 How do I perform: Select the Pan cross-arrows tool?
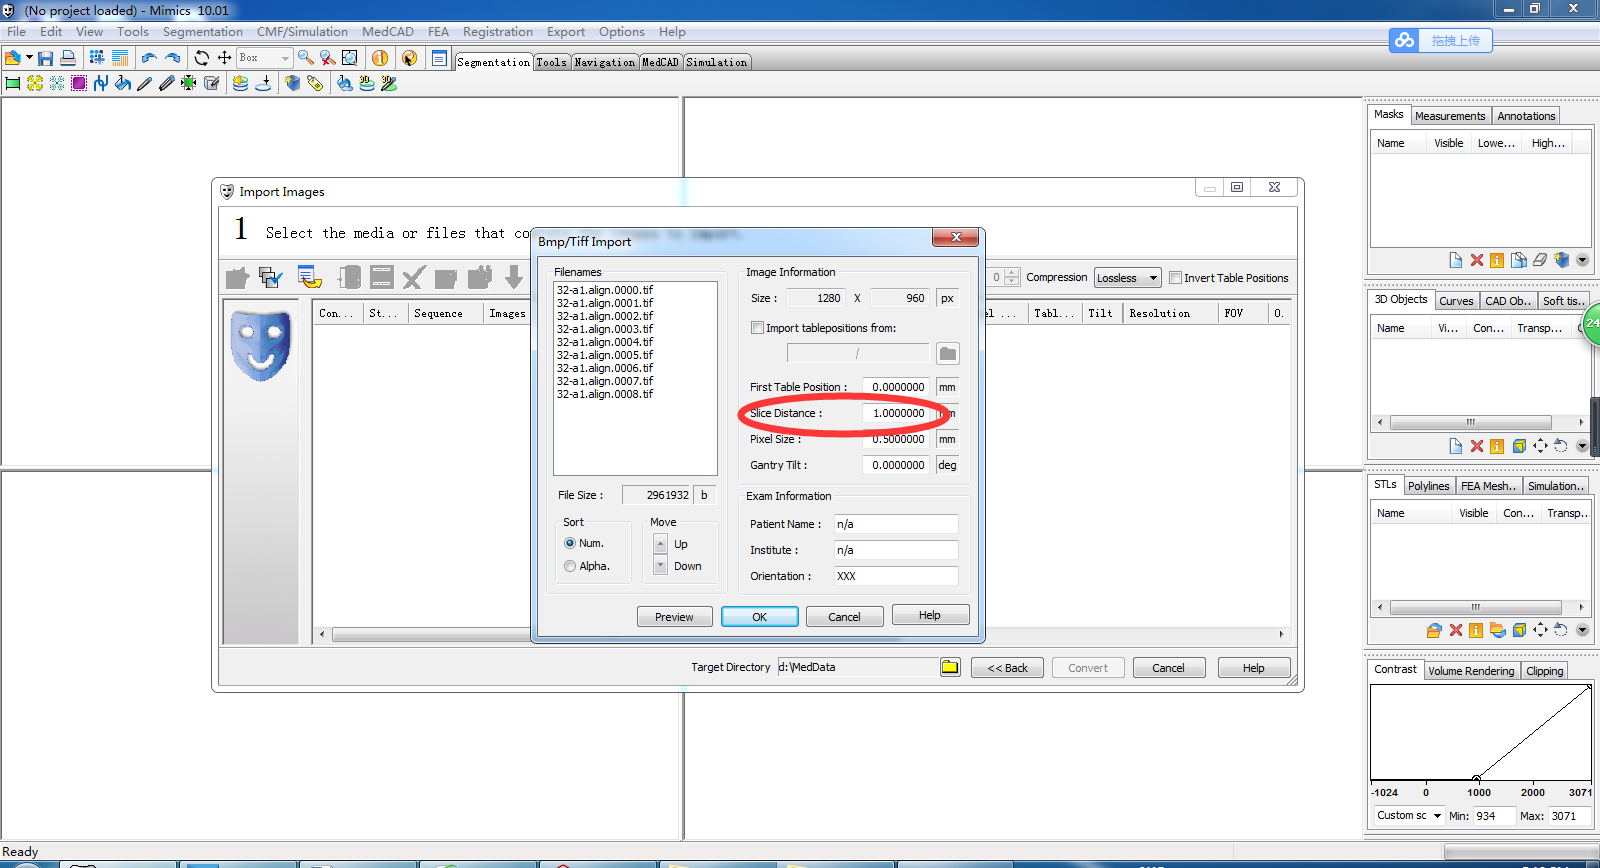(x=225, y=58)
